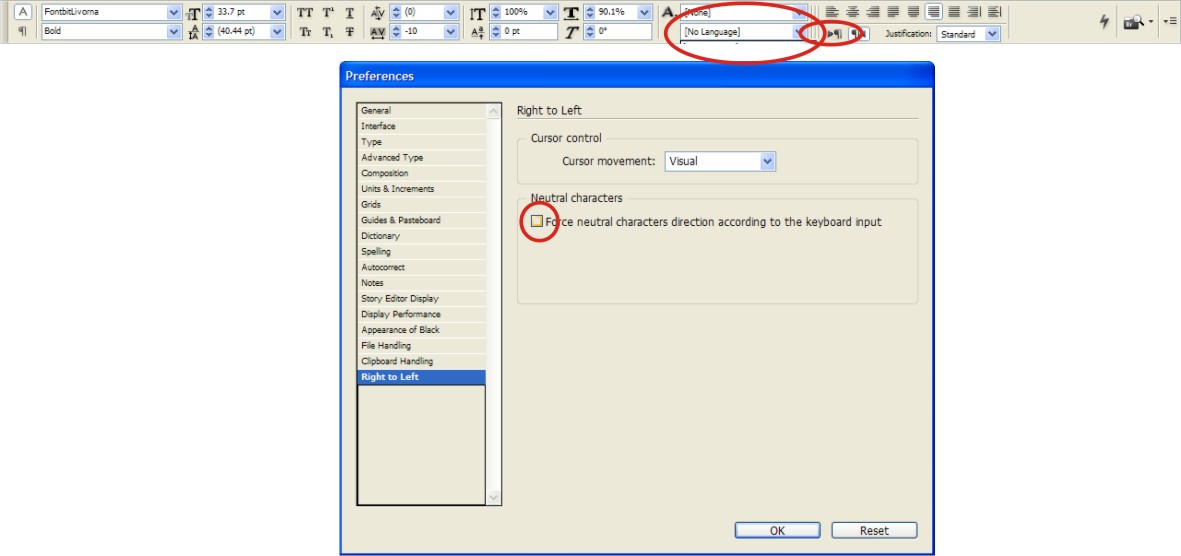Screen dimensions: 1181x556
Task: Align text towards spine
Action: pos(975,12)
